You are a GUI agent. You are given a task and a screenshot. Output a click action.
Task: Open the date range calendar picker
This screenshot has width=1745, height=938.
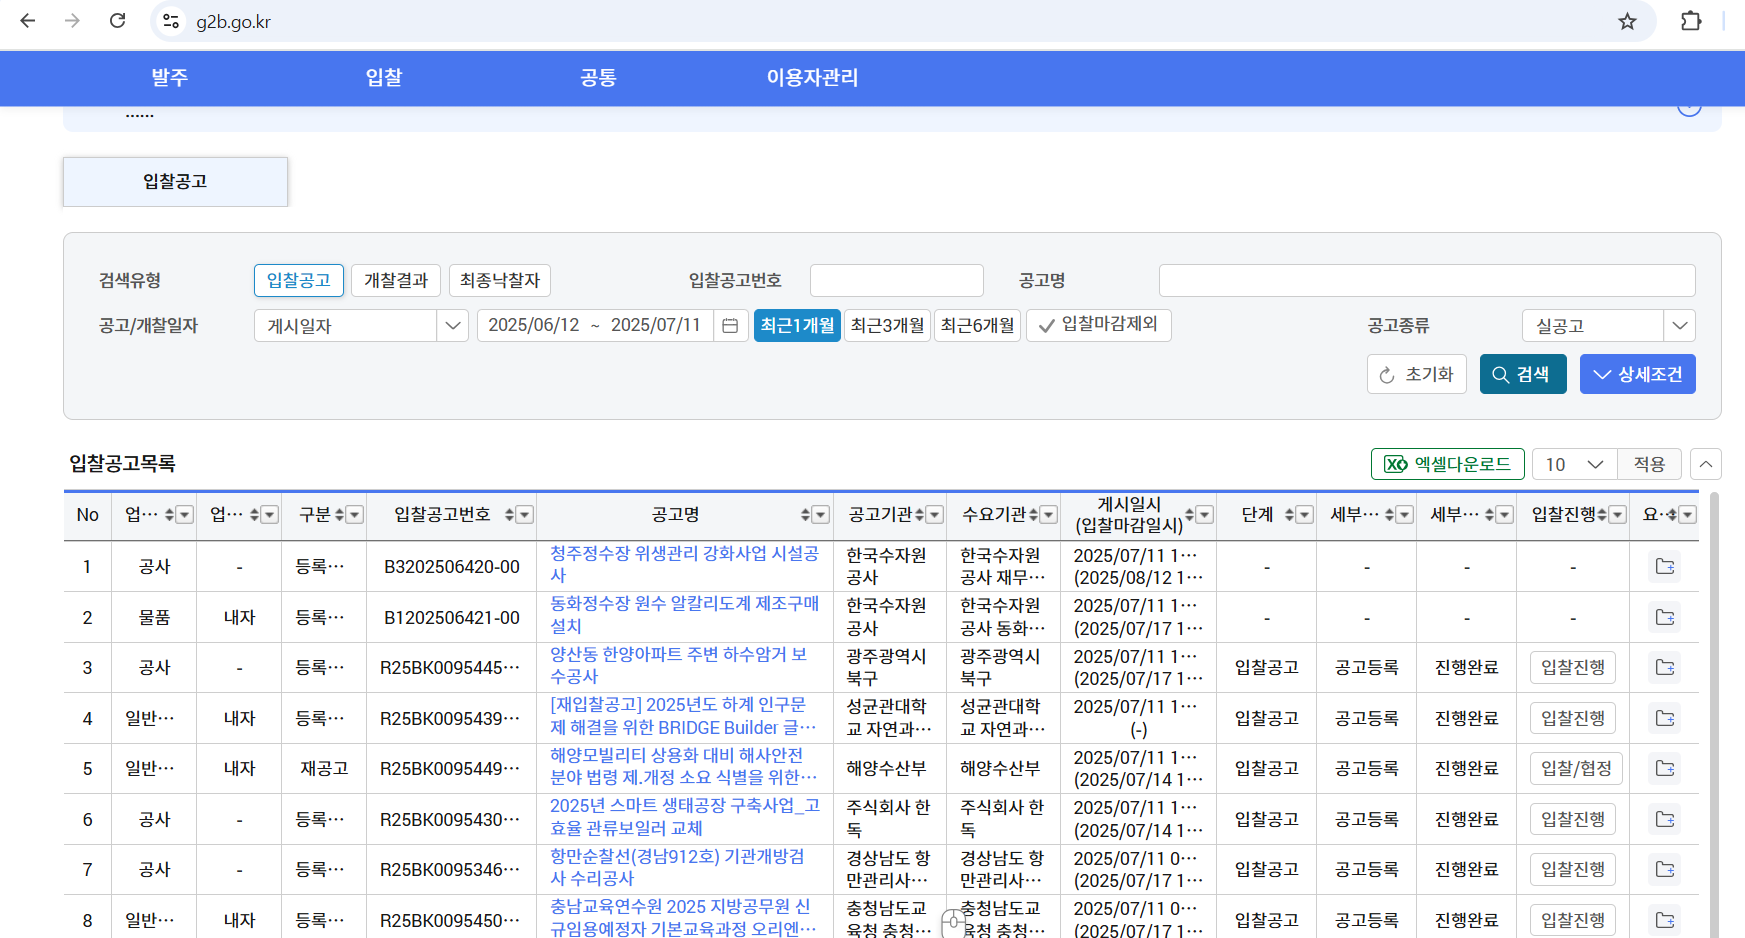click(730, 326)
